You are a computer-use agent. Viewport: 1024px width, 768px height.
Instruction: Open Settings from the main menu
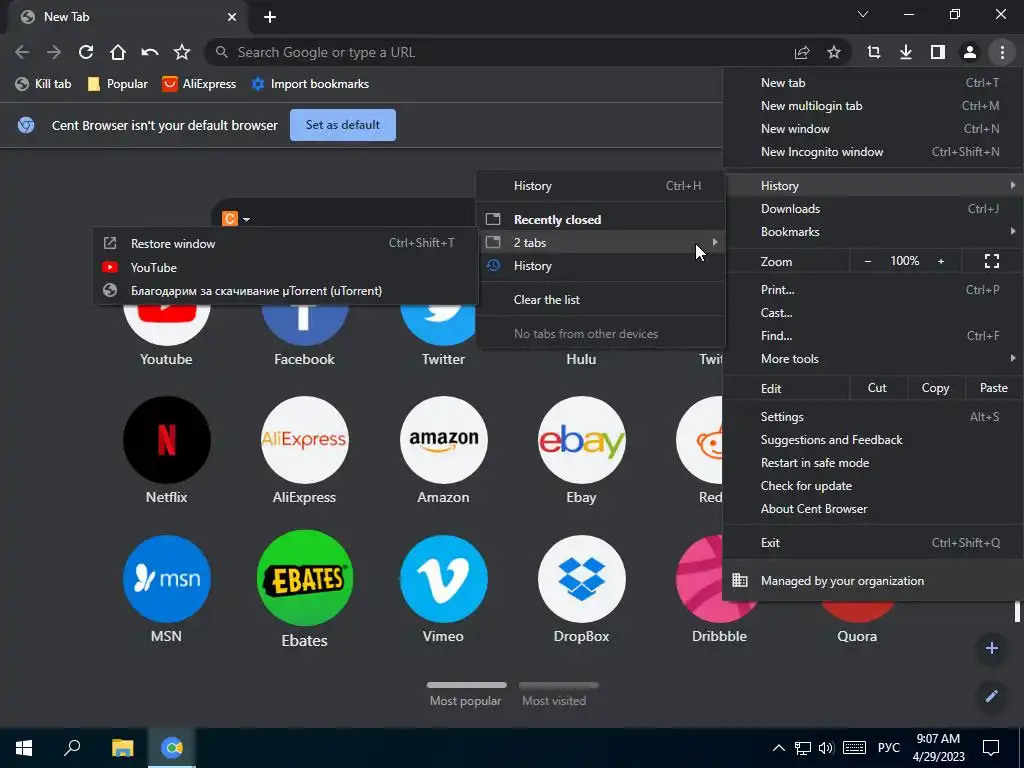pyautogui.click(x=873, y=417)
